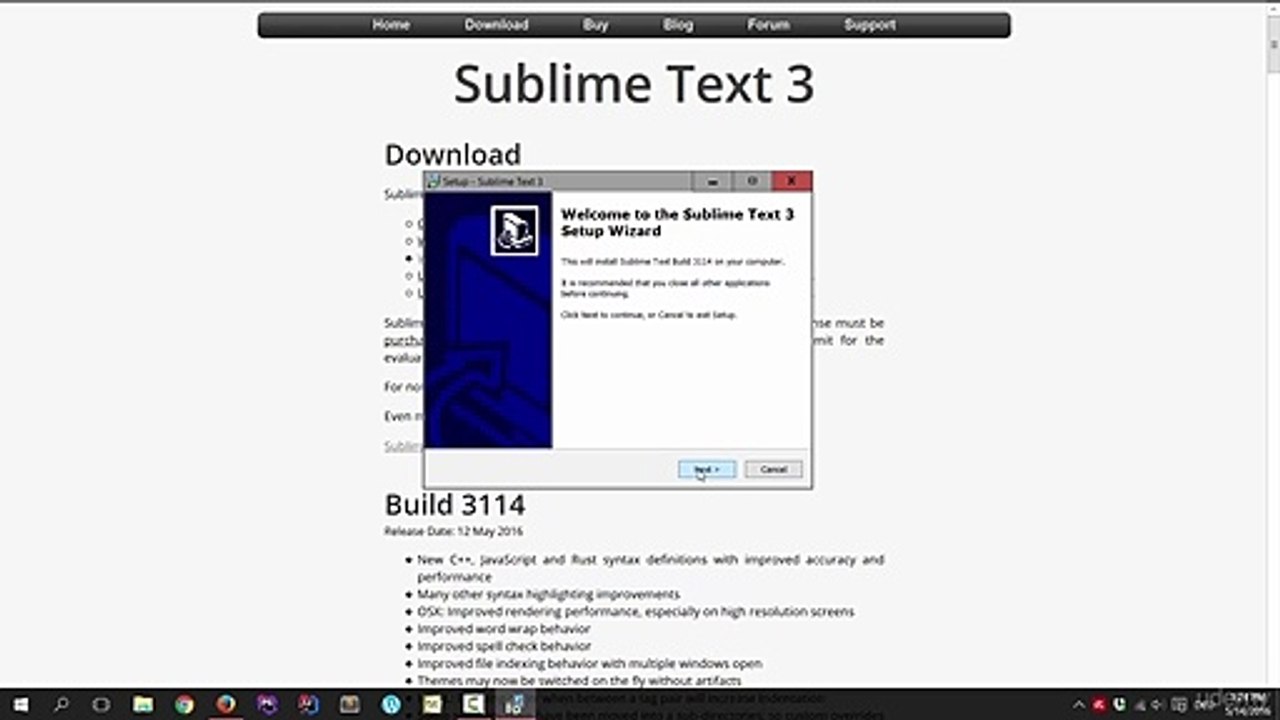Click the 'Welcome to the Sublime Text 3' wizard heading
This screenshot has width=1280, height=720.
pyautogui.click(x=677, y=222)
